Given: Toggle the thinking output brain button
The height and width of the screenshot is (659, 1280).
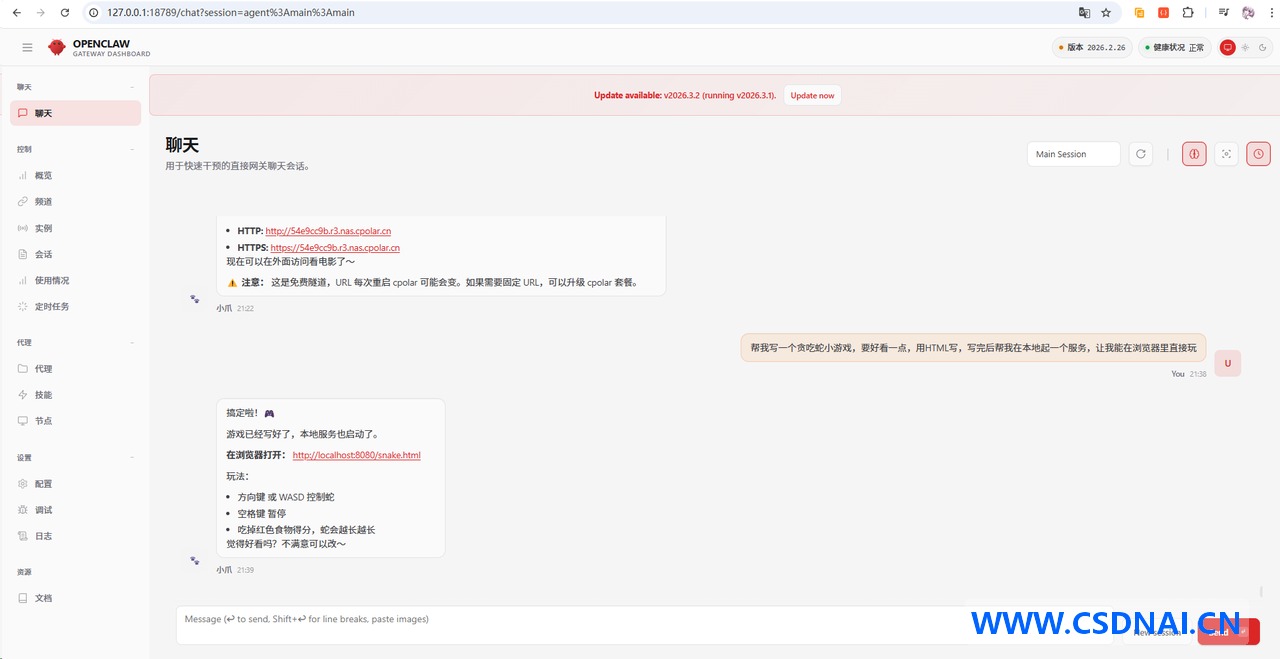Looking at the screenshot, I should [1194, 154].
